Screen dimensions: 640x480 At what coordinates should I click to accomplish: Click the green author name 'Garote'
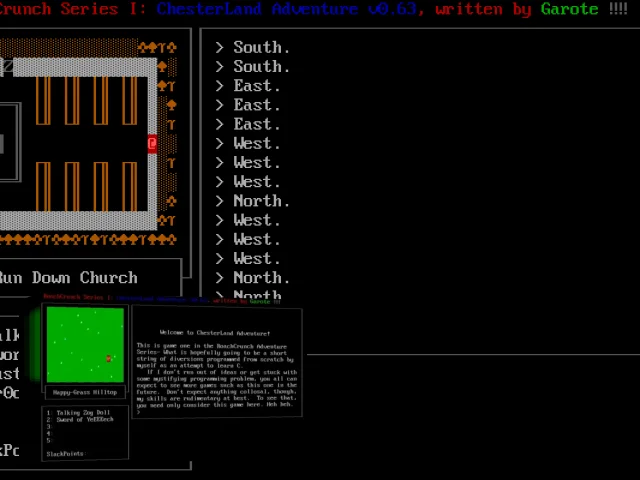click(569, 9)
